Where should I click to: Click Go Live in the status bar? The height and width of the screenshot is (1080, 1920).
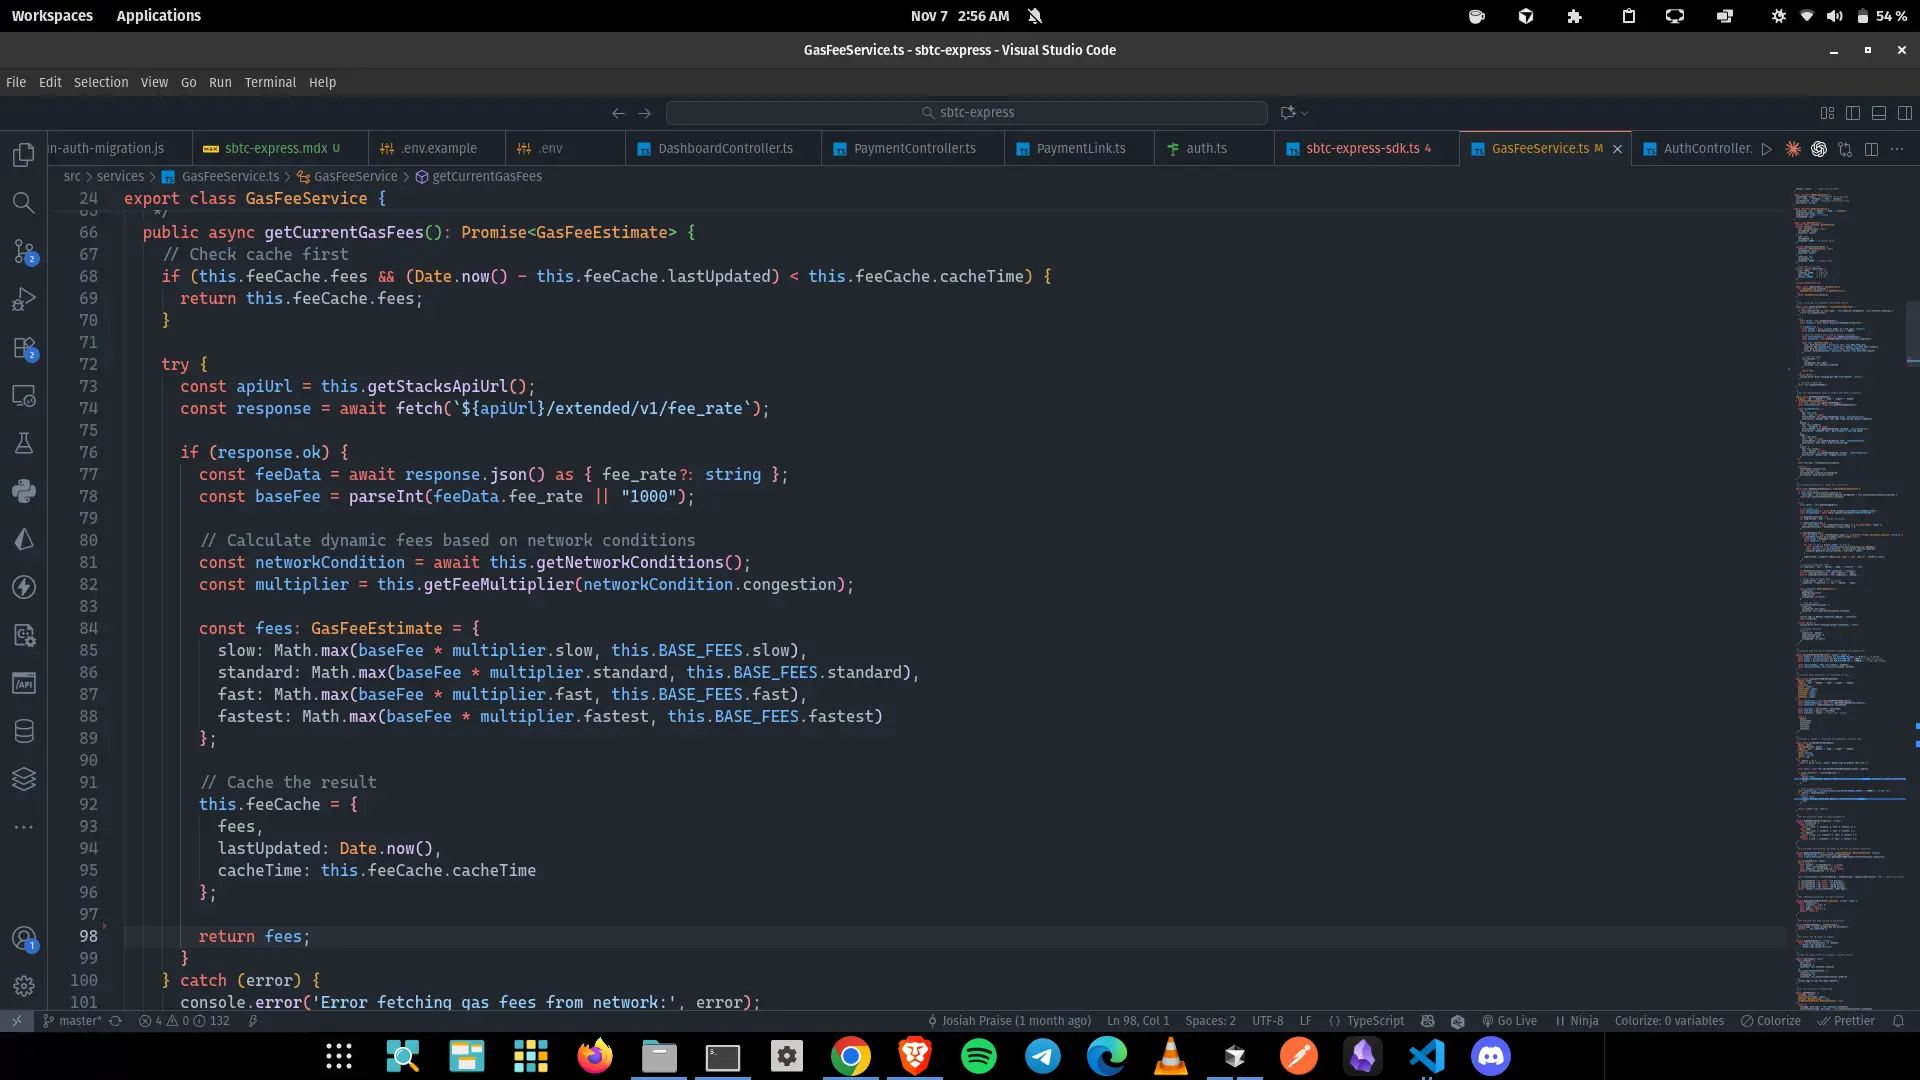click(1509, 1021)
